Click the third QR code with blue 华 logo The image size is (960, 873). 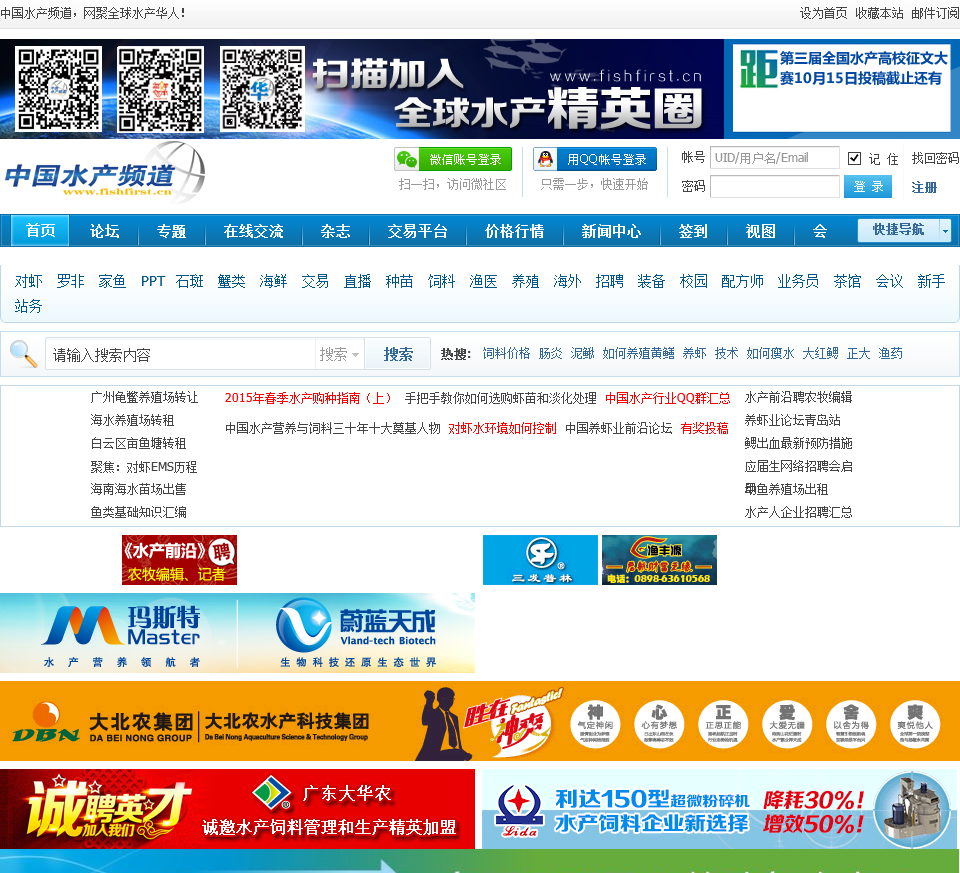click(x=262, y=89)
